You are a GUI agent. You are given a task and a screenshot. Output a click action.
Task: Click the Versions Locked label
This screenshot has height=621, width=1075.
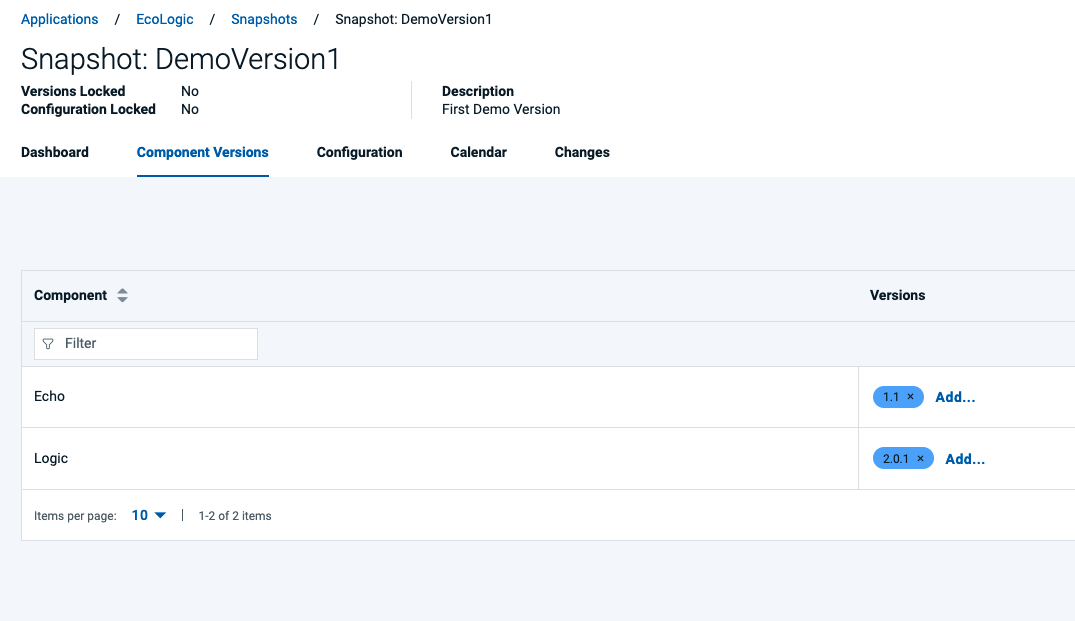coord(73,91)
